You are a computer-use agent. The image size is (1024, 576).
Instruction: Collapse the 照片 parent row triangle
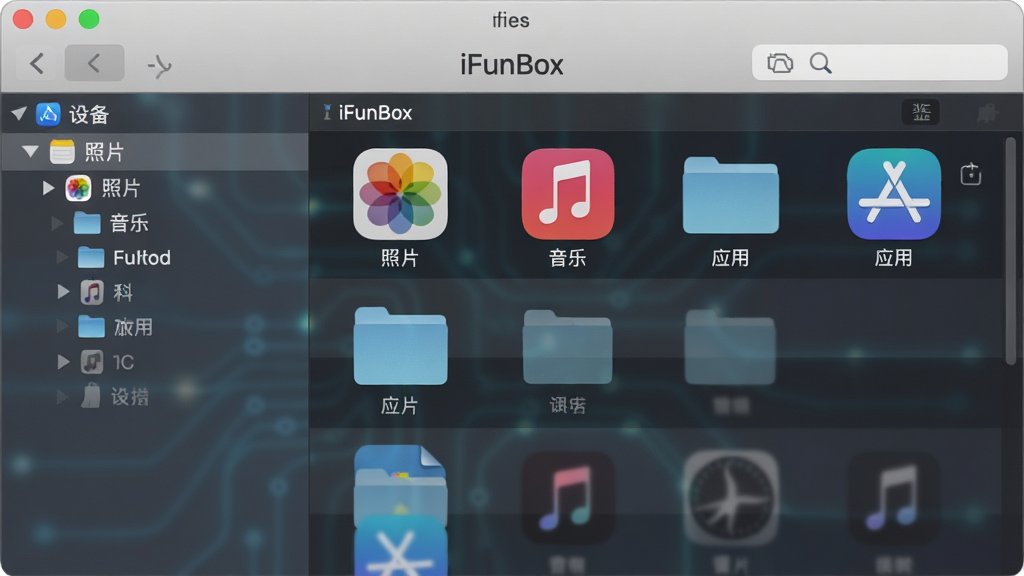point(30,152)
